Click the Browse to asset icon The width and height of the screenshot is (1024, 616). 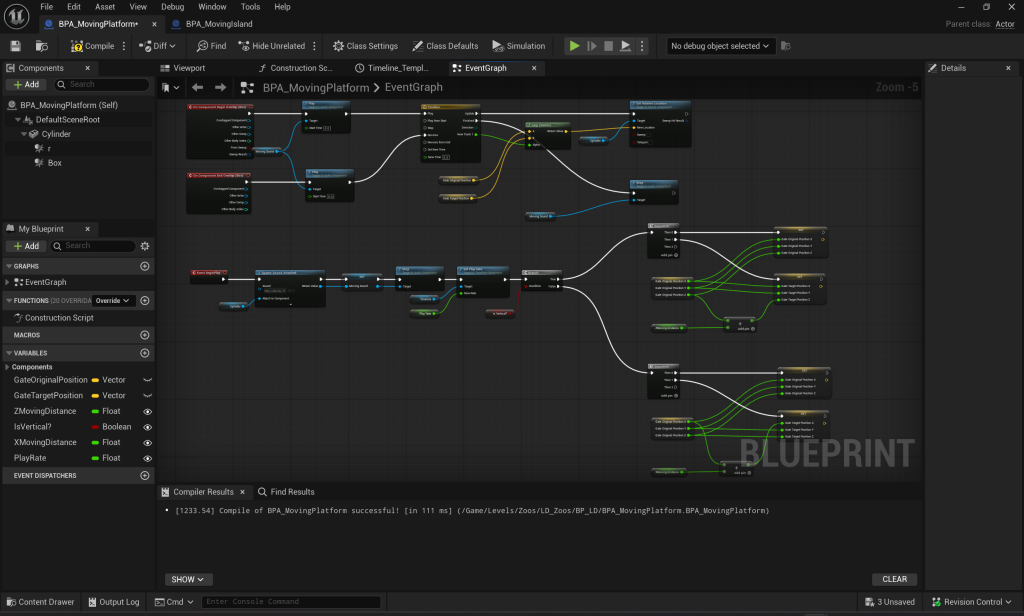[41, 46]
